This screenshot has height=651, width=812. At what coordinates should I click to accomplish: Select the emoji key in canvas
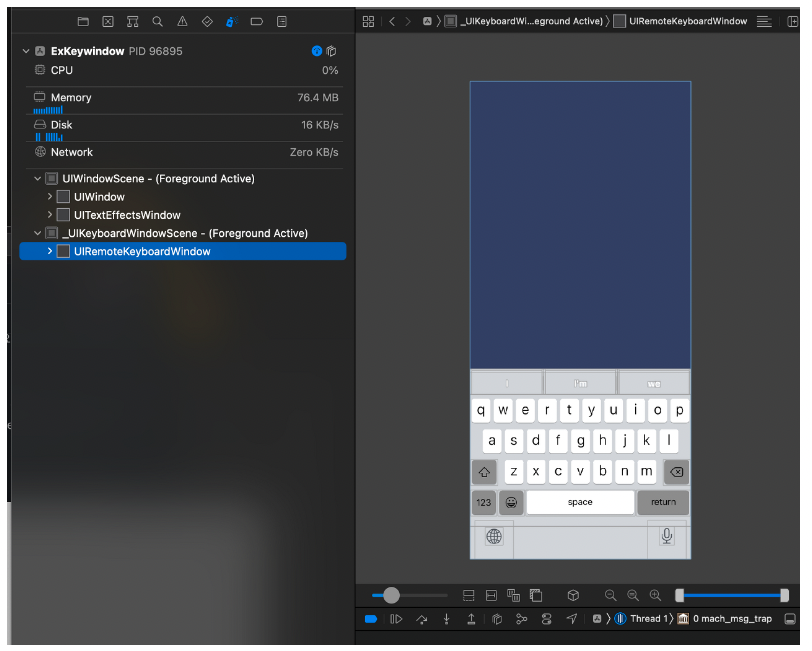[511, 502]
